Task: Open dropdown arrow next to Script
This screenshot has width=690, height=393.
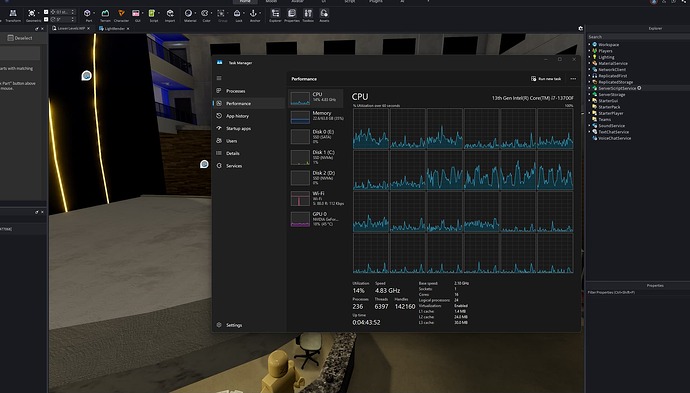Action: pos(158,13)
